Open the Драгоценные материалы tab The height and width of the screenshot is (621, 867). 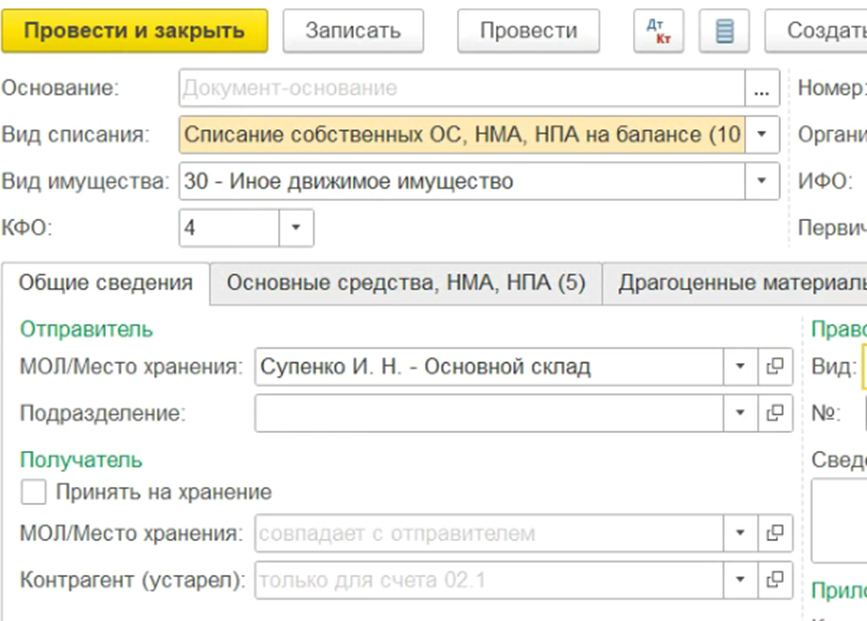click(735, 283)
